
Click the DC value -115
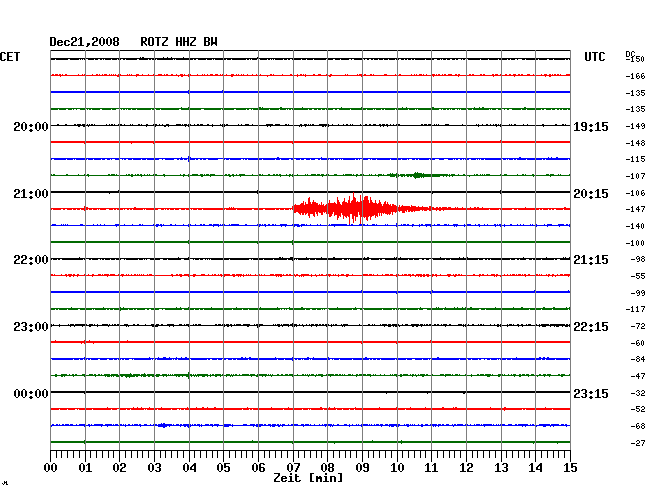coord(635,159)
